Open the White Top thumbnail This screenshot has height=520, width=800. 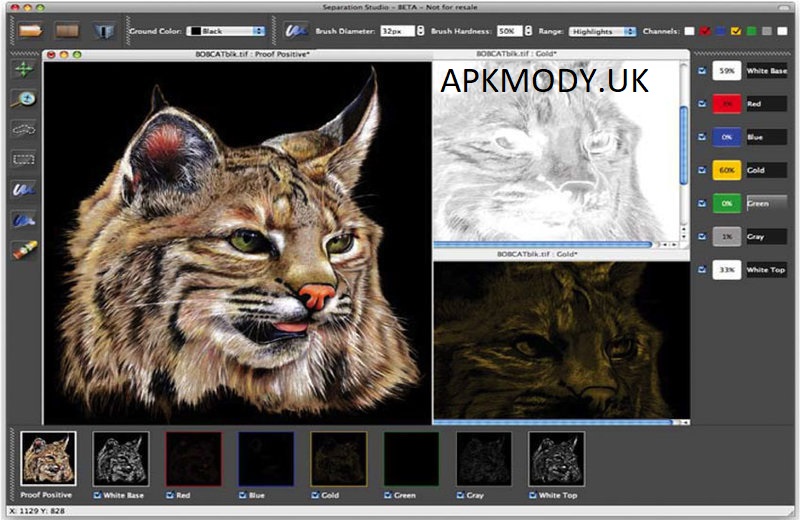coord(557,458)
